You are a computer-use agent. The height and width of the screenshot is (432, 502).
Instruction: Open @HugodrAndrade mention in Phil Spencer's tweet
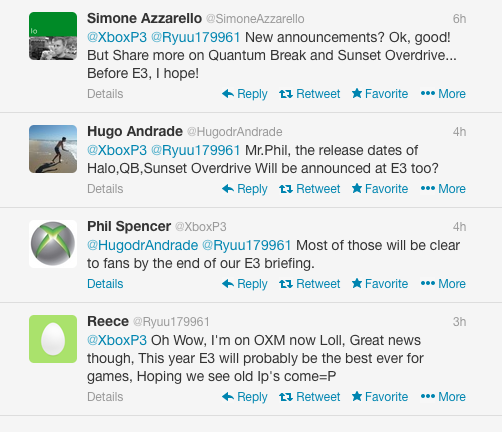(x=142, y=245)
